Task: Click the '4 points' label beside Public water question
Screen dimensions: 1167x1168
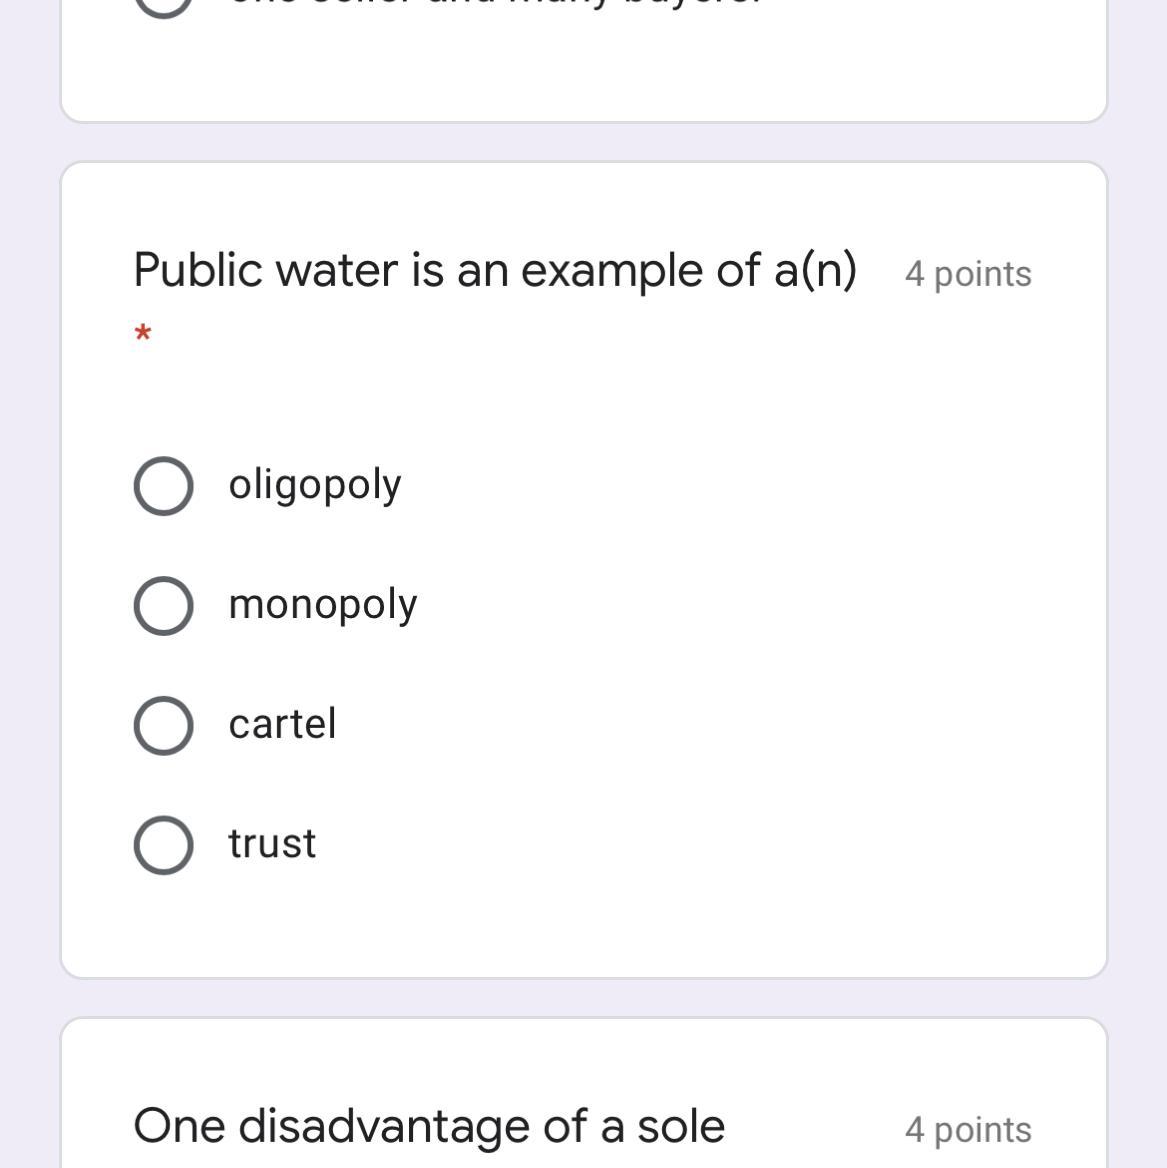Action: pos(967,274)
